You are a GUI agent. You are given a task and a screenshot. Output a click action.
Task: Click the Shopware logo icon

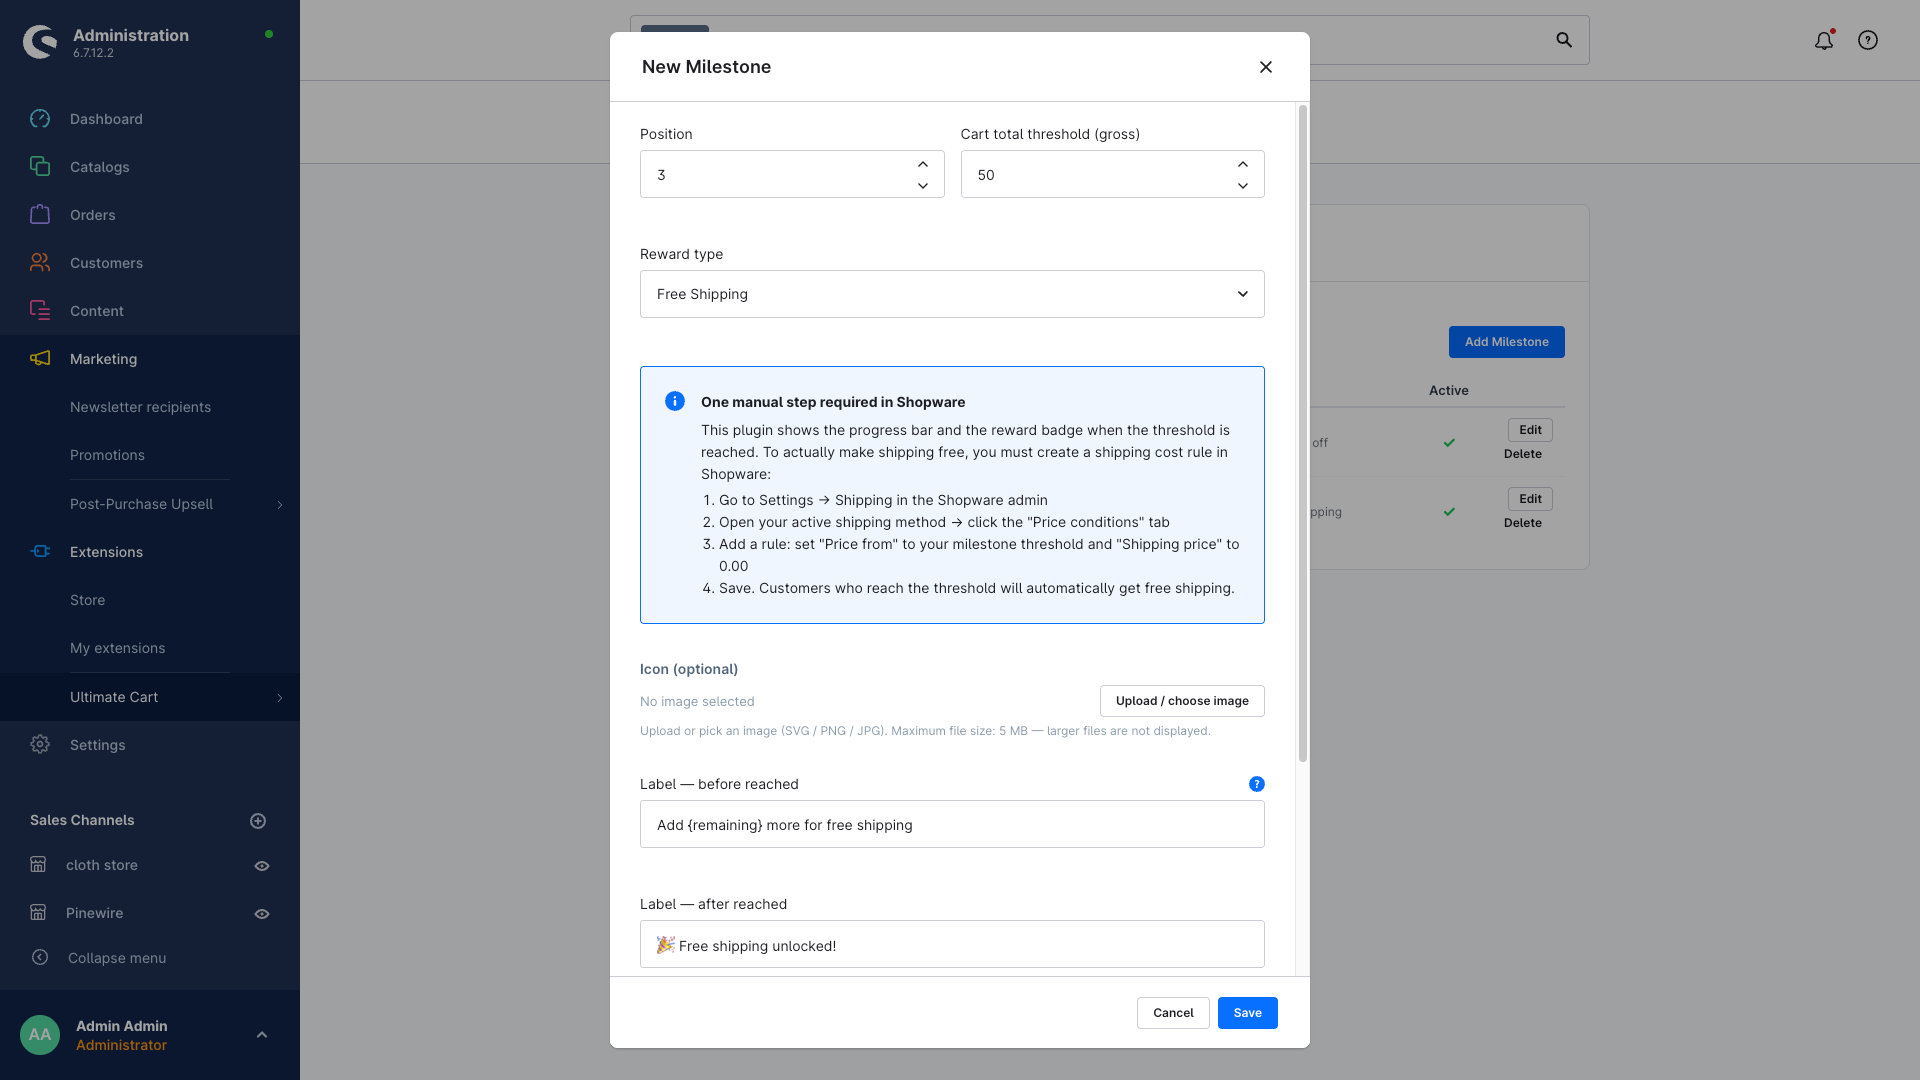tap(40, 42)
